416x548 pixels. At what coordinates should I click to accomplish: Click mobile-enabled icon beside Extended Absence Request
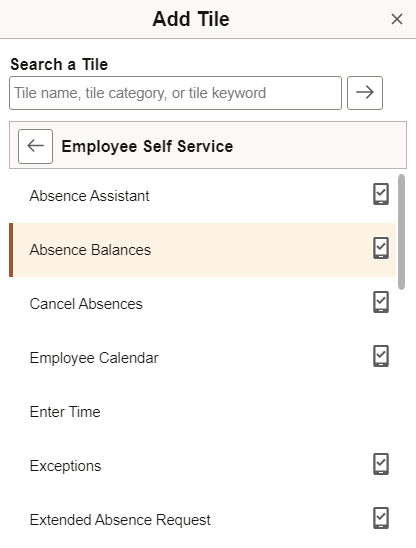coord(381,518)
